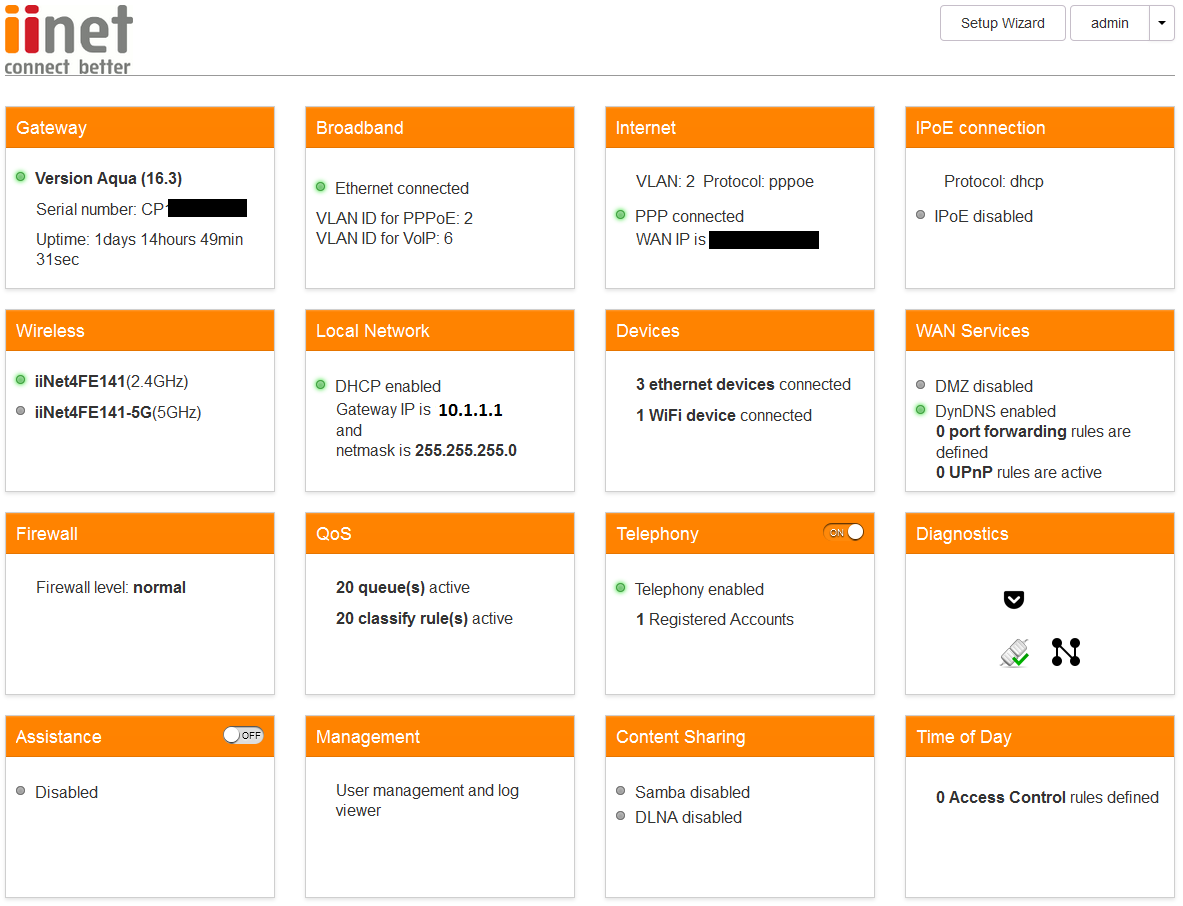This screenshot has width=1183, height=906.
Task: Click green status dot beside Version Aqua
Action: click(x=21, y=177)
